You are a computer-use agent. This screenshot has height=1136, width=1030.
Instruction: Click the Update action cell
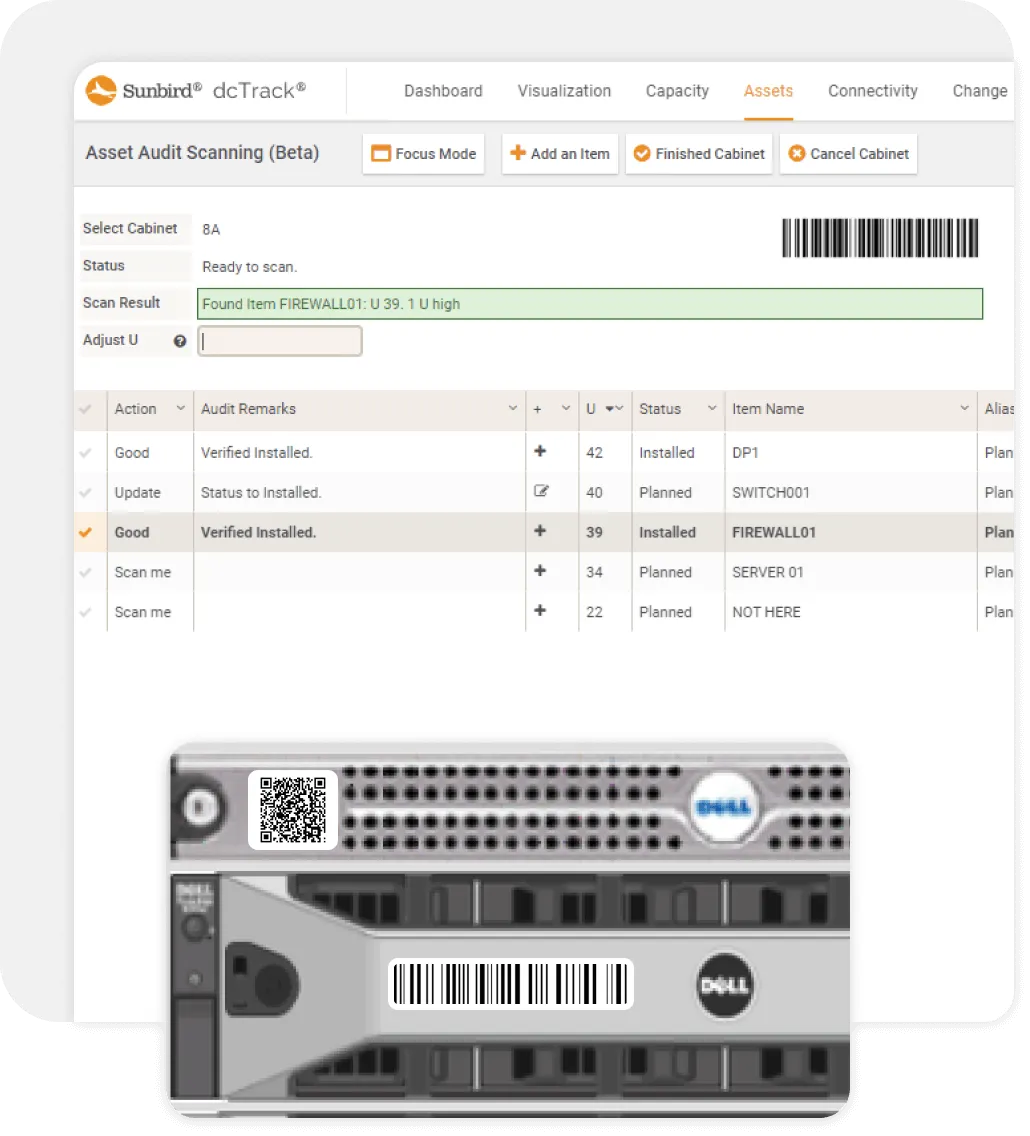pyautogui.click(x=151, y=493)
